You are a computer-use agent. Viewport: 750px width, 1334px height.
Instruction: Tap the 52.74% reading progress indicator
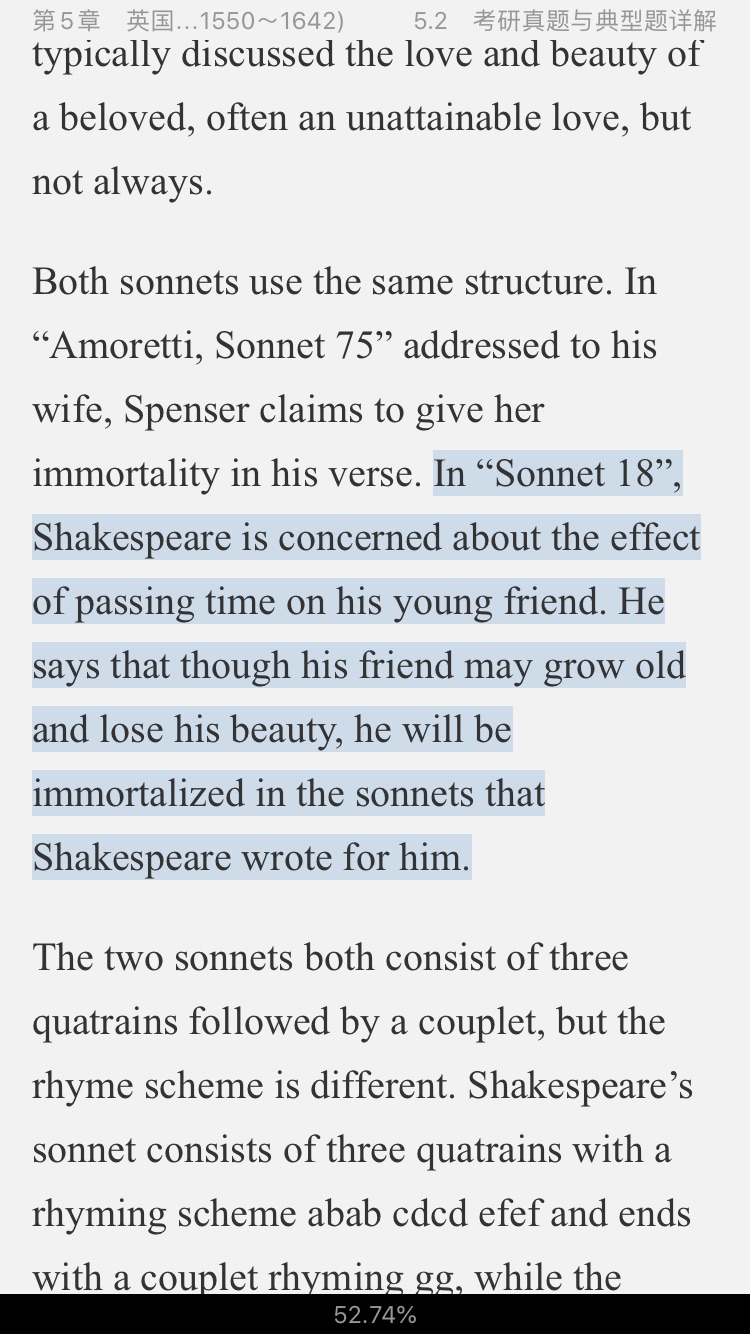[375, 1315]
